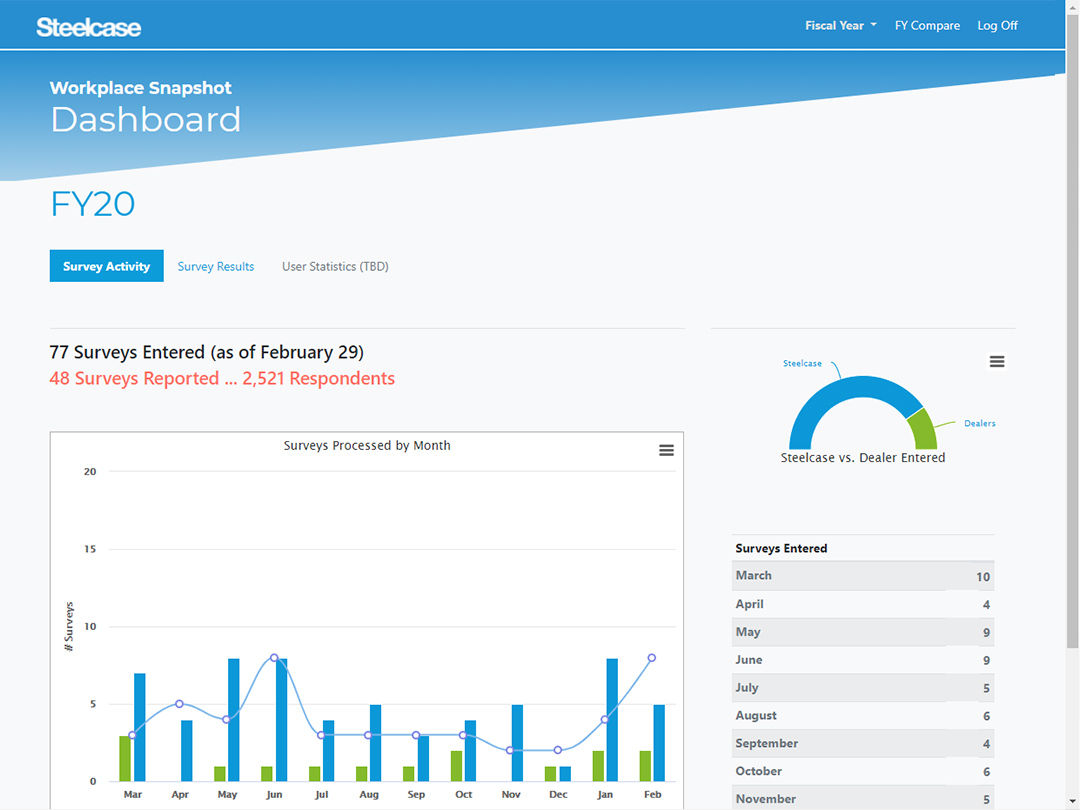Click the Dec label on the x-axis
Screen dimensions: 1080x810
pos(558,794)
